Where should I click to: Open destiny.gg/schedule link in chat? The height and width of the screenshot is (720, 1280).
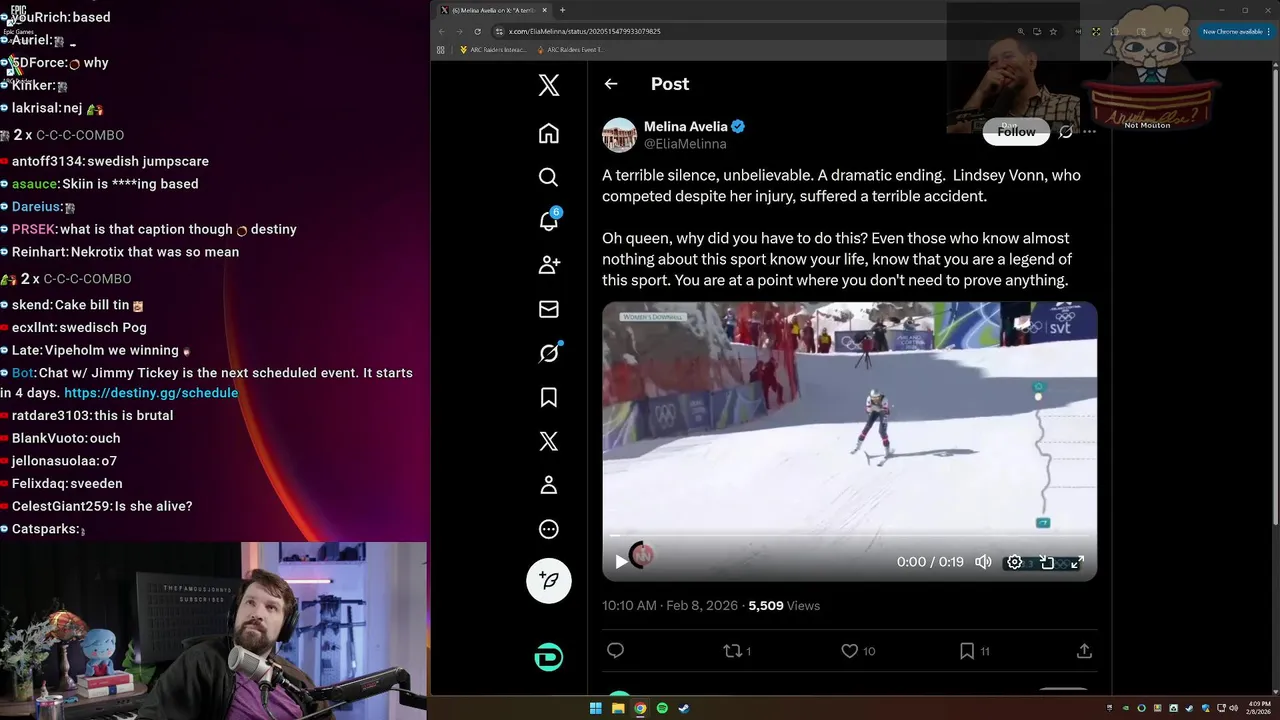pyautogui.click(x=151, y=393)
